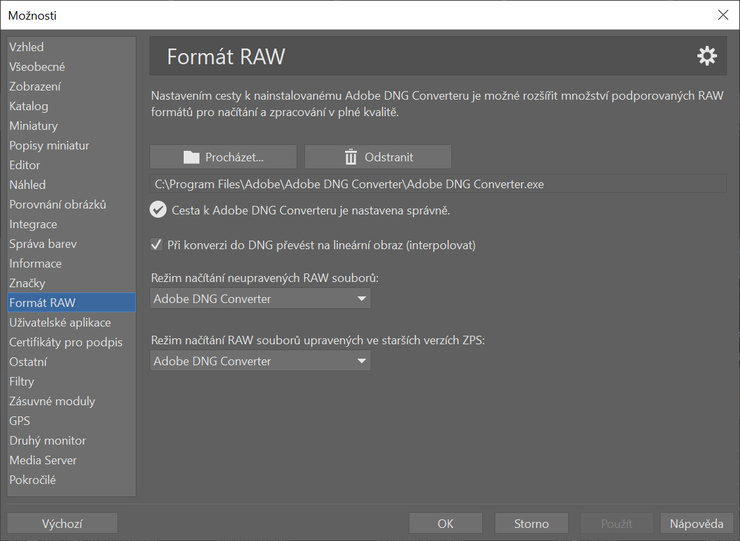
Task: Open the GPS settings category
Action: (x=71, y=421)
